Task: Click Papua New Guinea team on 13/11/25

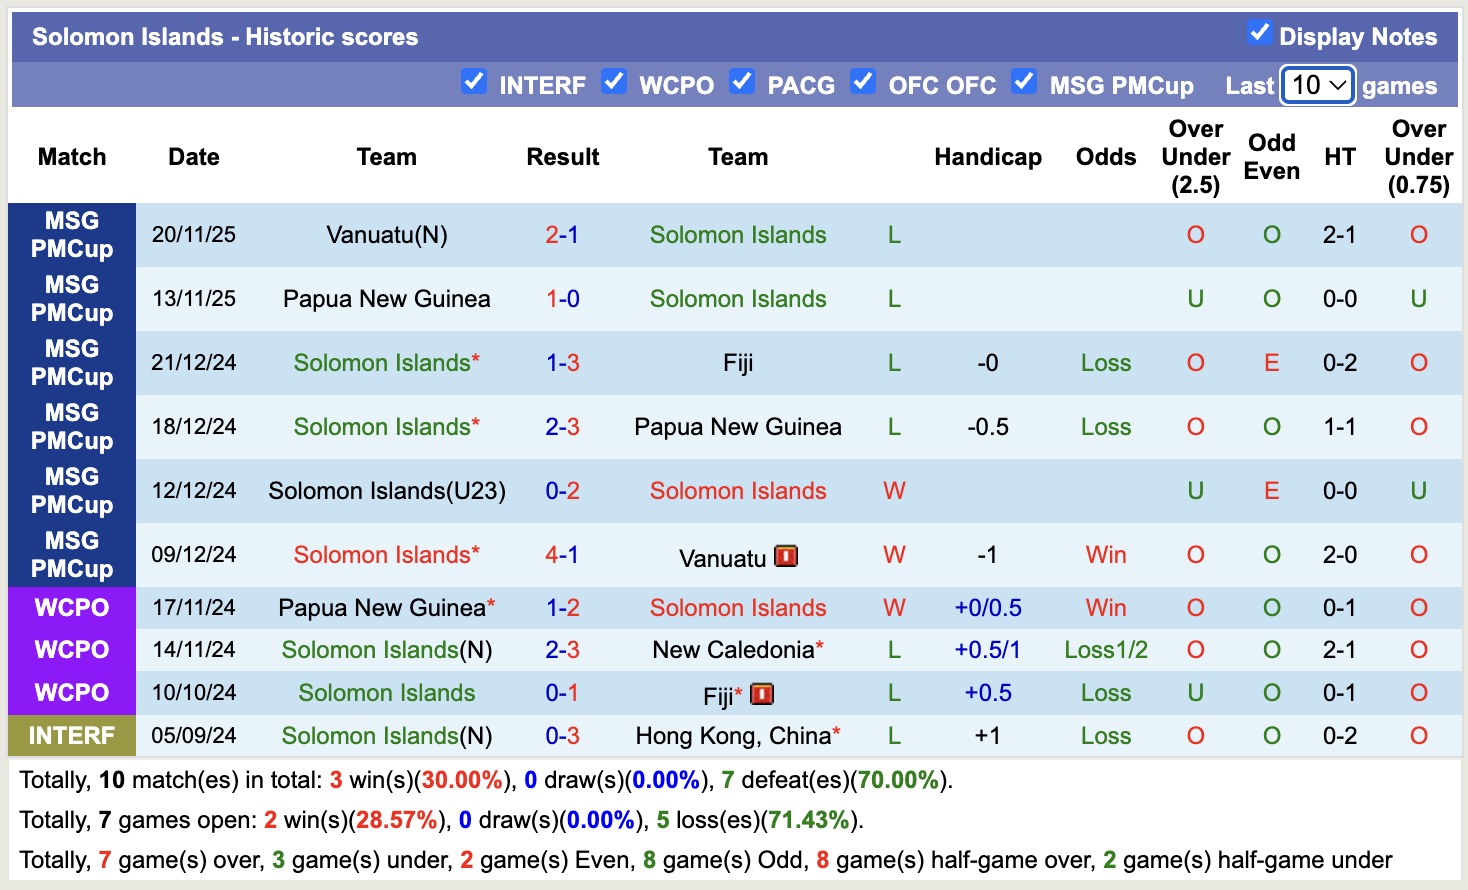Action: coord(386,299)
